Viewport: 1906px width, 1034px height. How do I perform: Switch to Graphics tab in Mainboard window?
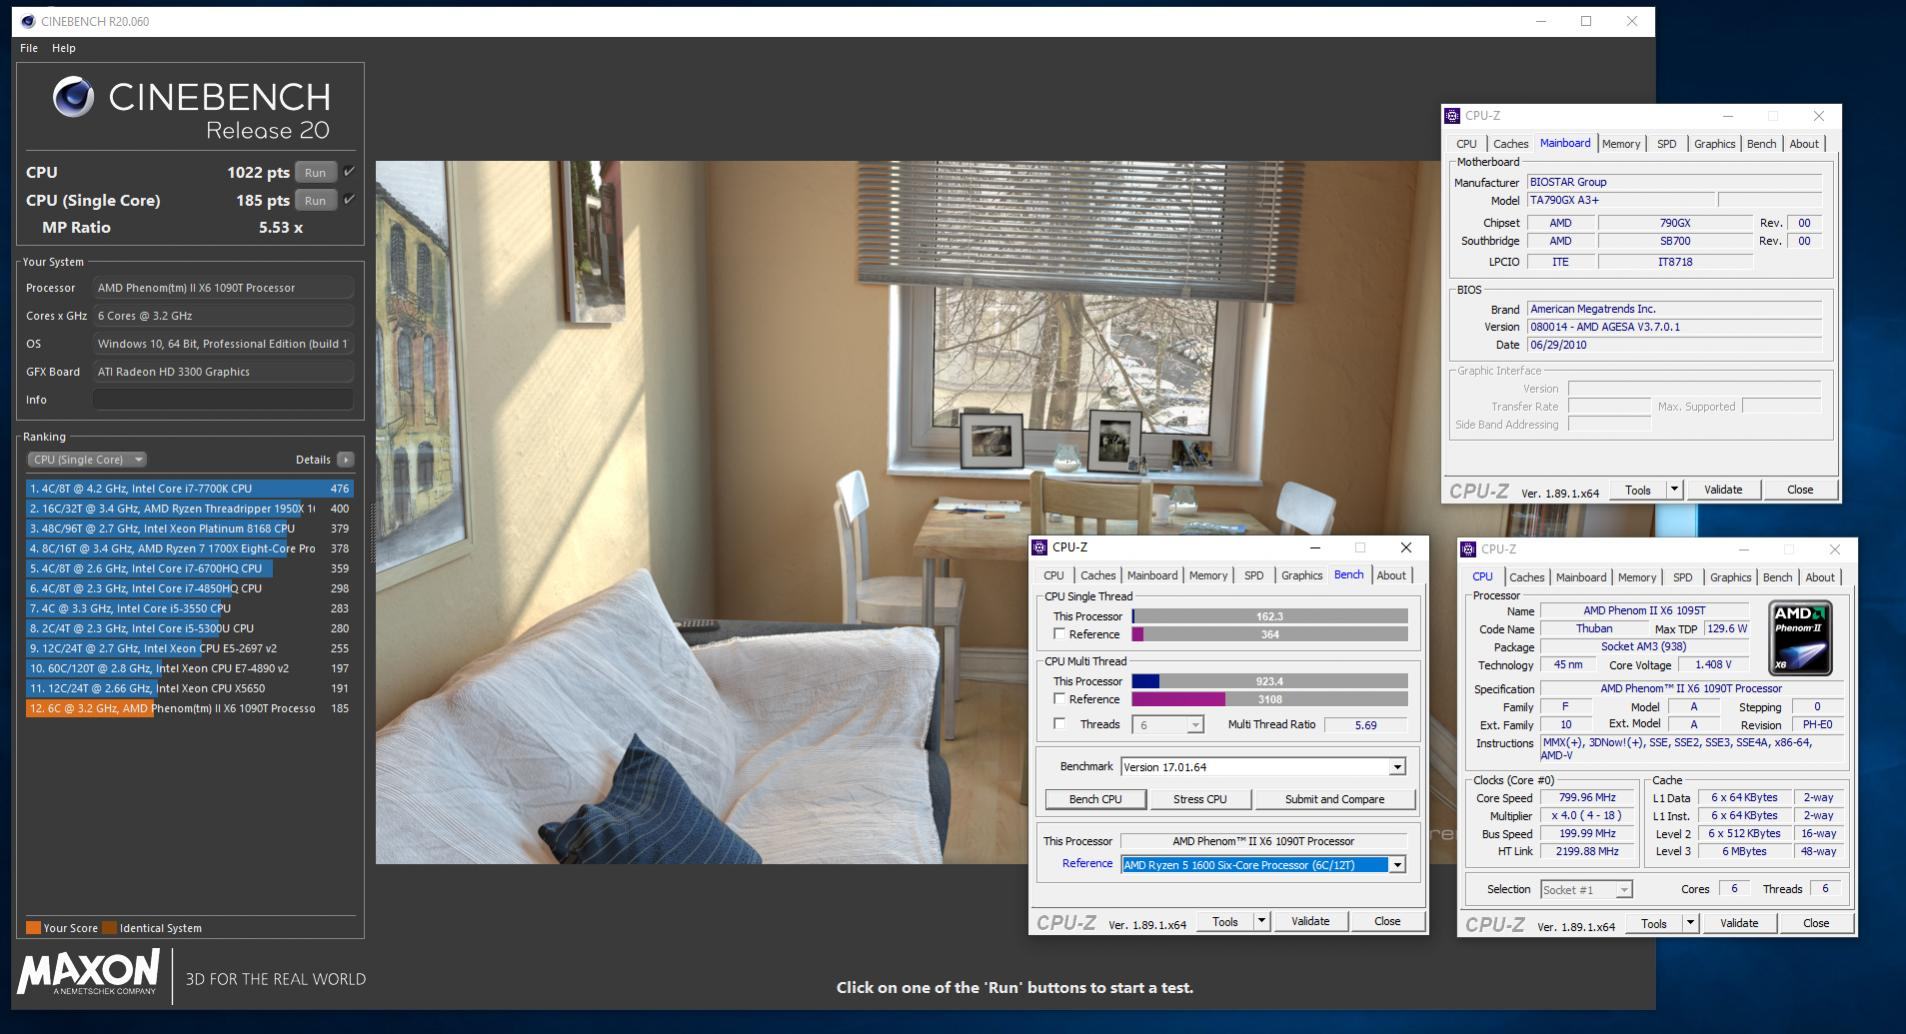[1714, 144]
